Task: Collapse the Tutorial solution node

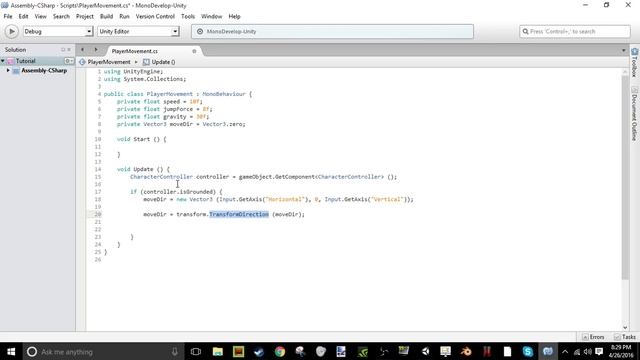Action: pyautogui.click(x=3, y=61)
